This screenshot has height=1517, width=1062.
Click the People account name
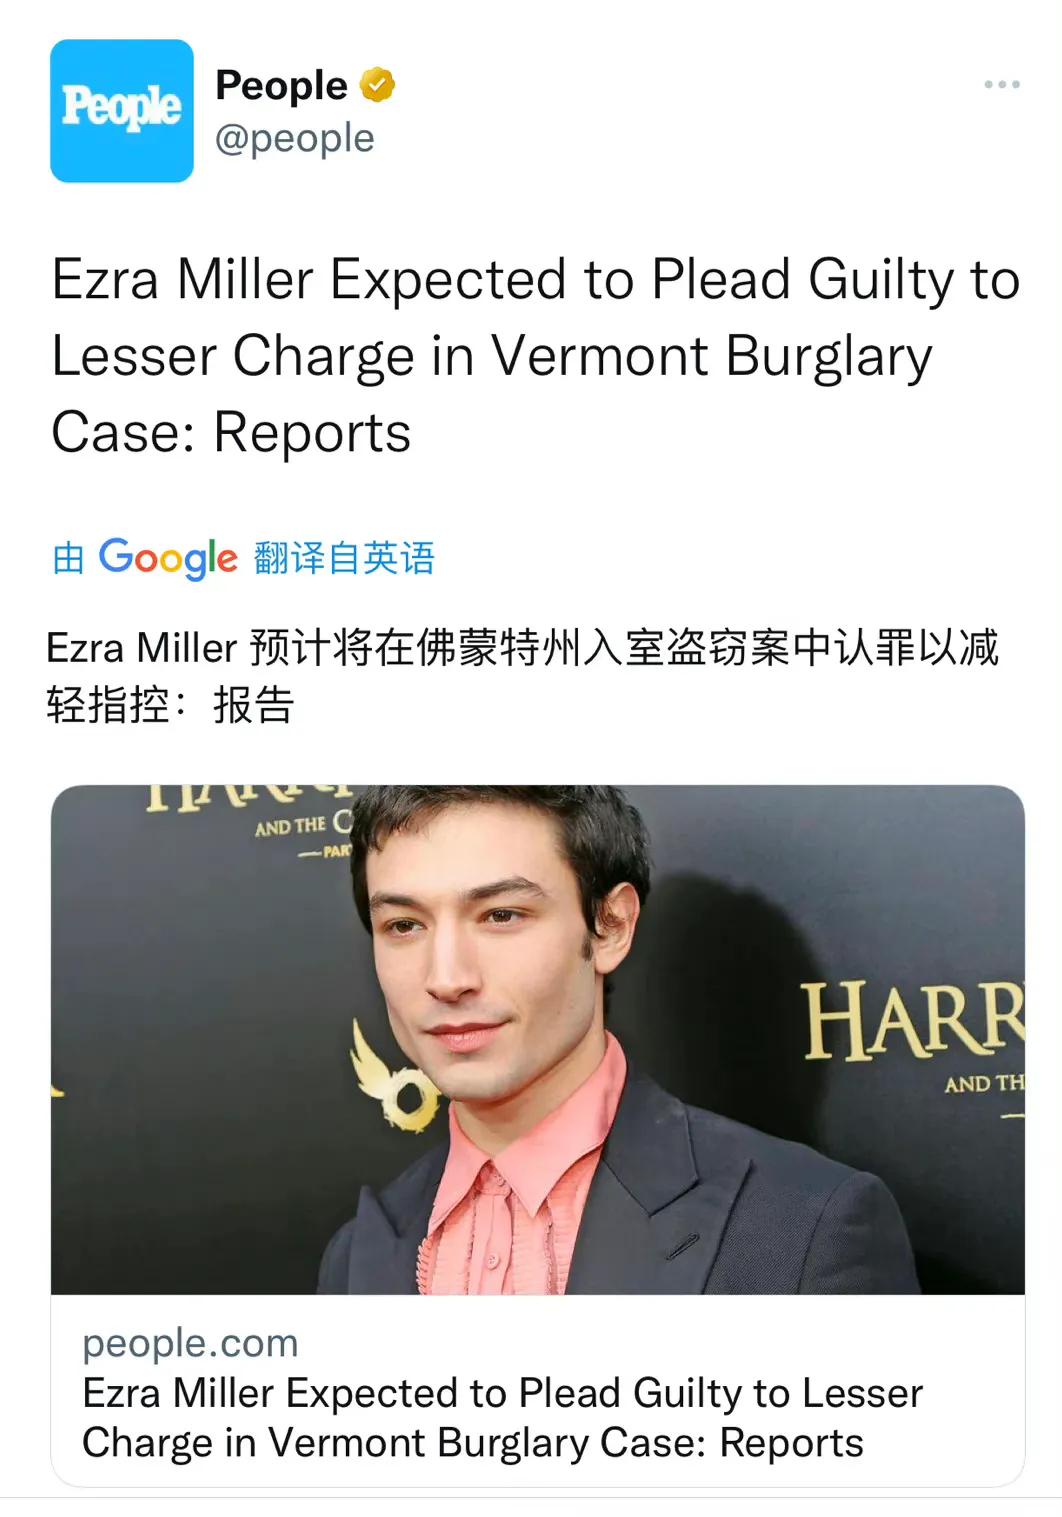click(281, 86)
